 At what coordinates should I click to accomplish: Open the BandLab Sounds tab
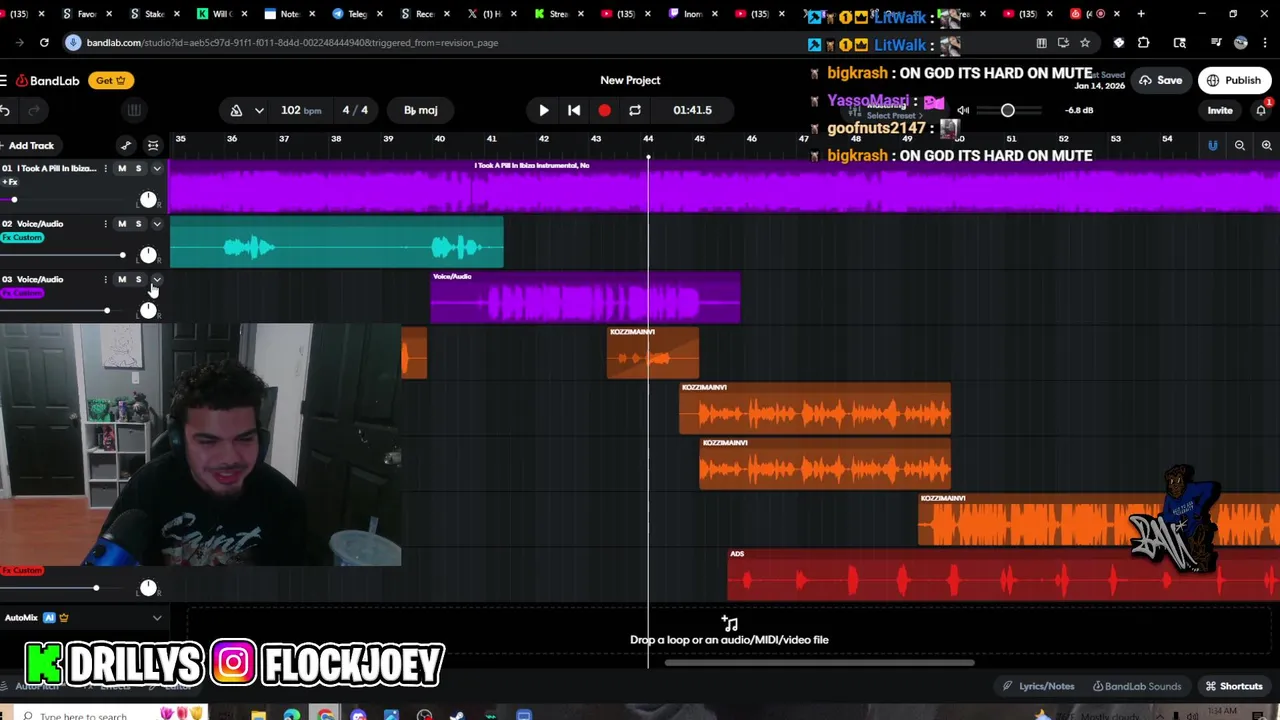coord(1137,686)
